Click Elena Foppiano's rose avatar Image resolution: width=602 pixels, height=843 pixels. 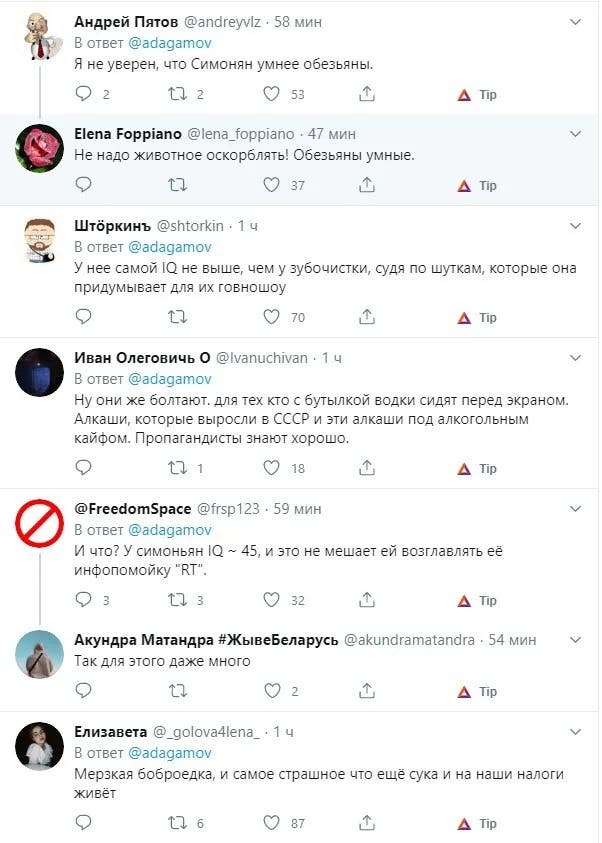pyautogui.click(x=41, y=148)
